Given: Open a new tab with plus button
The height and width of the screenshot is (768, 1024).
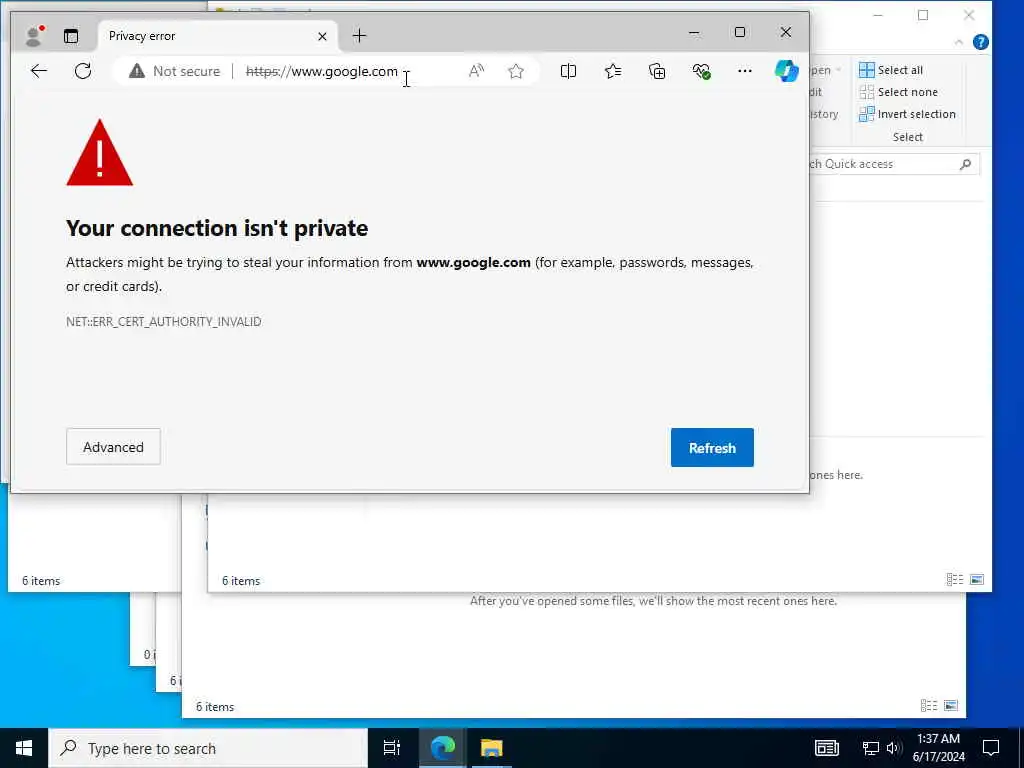Looking at the screenshot, I should (x=359, y=36).
